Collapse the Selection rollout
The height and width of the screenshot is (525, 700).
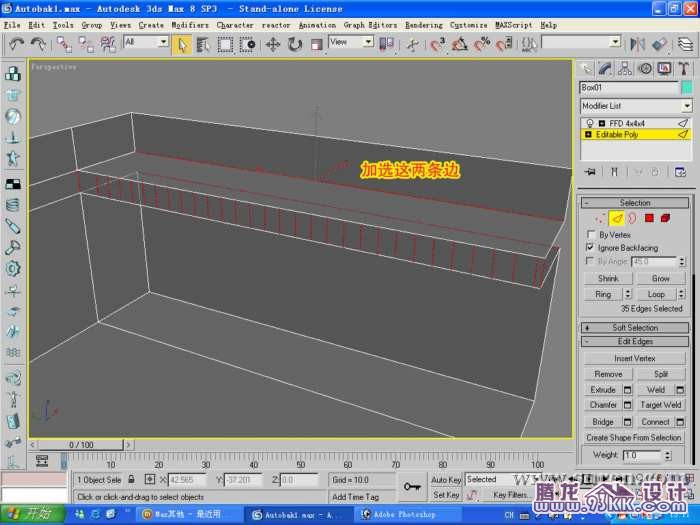(635, 203)
